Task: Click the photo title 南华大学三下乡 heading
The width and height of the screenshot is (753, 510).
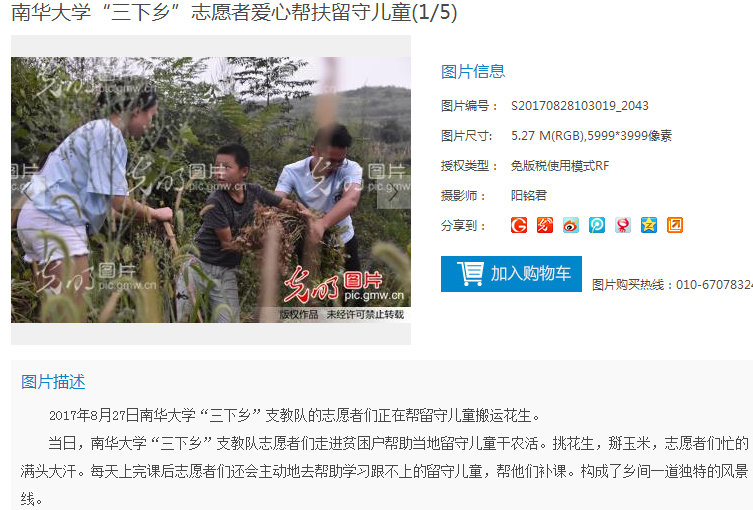Action: (x=234, y=12)
